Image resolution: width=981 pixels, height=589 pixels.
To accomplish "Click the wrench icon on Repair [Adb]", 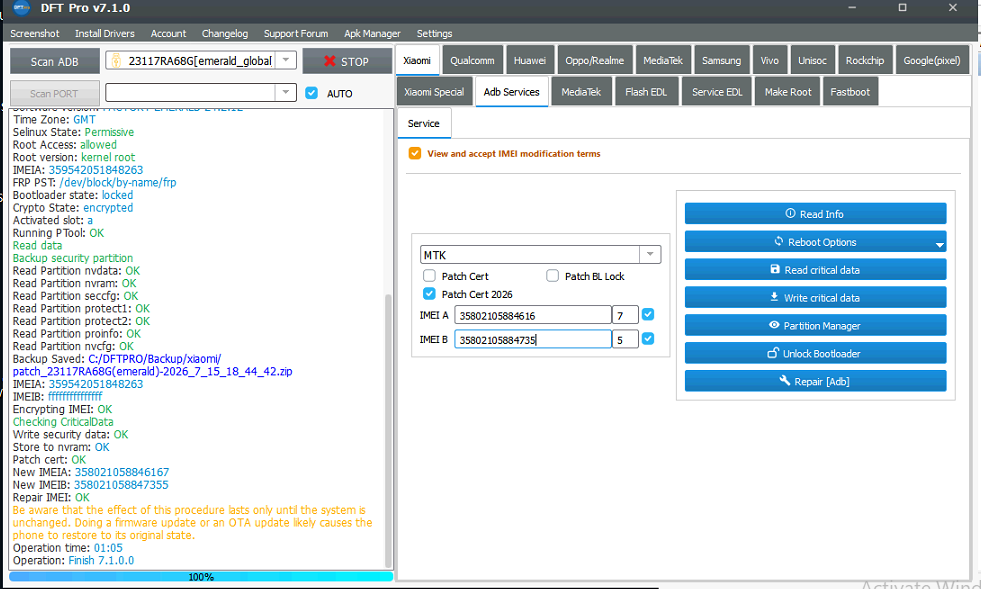I will (785, 380).
